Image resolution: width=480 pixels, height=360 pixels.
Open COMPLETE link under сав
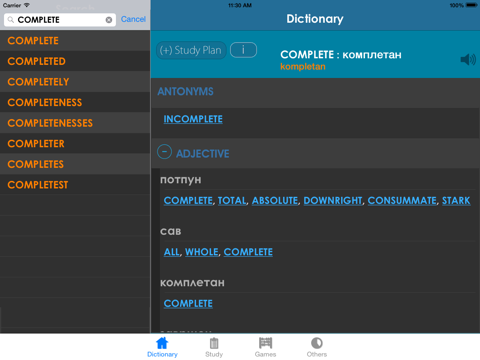pos(248,252)
